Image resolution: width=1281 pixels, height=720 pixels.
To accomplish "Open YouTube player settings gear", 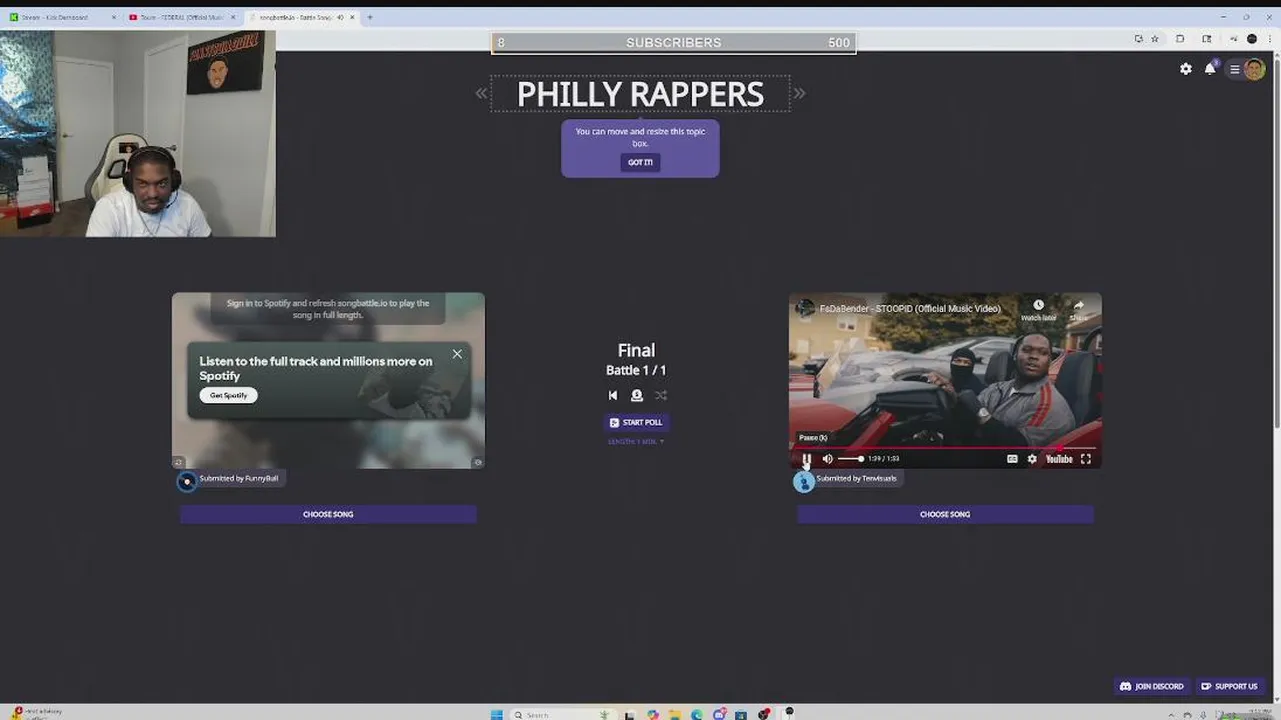I will tap(1032, 459).
